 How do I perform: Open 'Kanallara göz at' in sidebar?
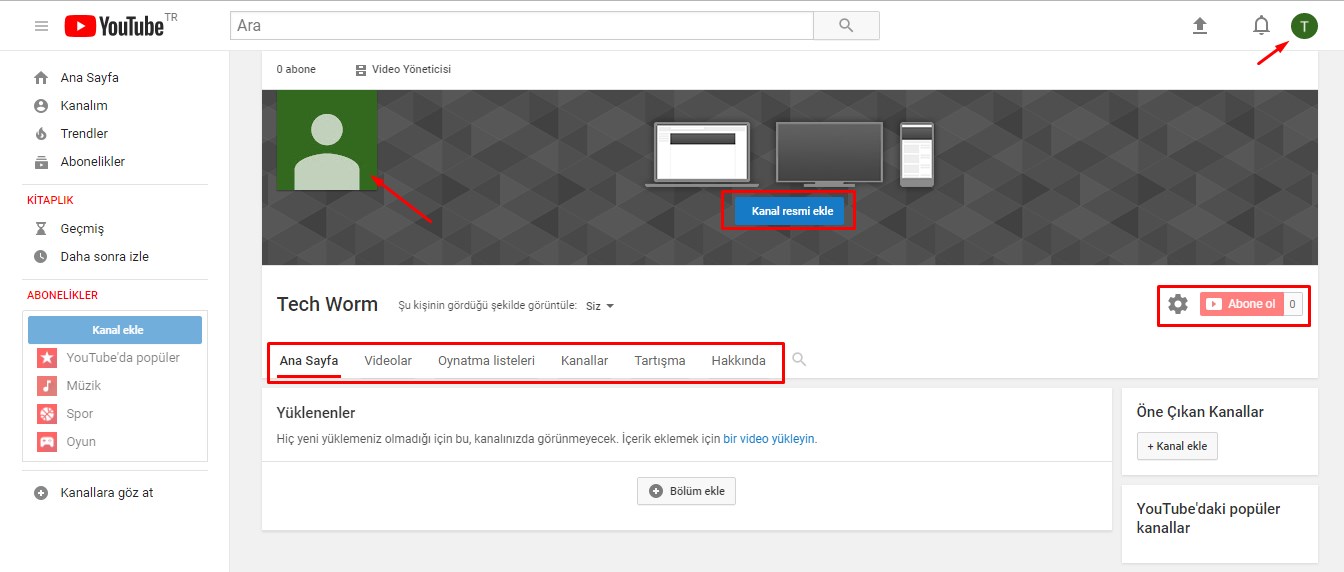(106, 493)
